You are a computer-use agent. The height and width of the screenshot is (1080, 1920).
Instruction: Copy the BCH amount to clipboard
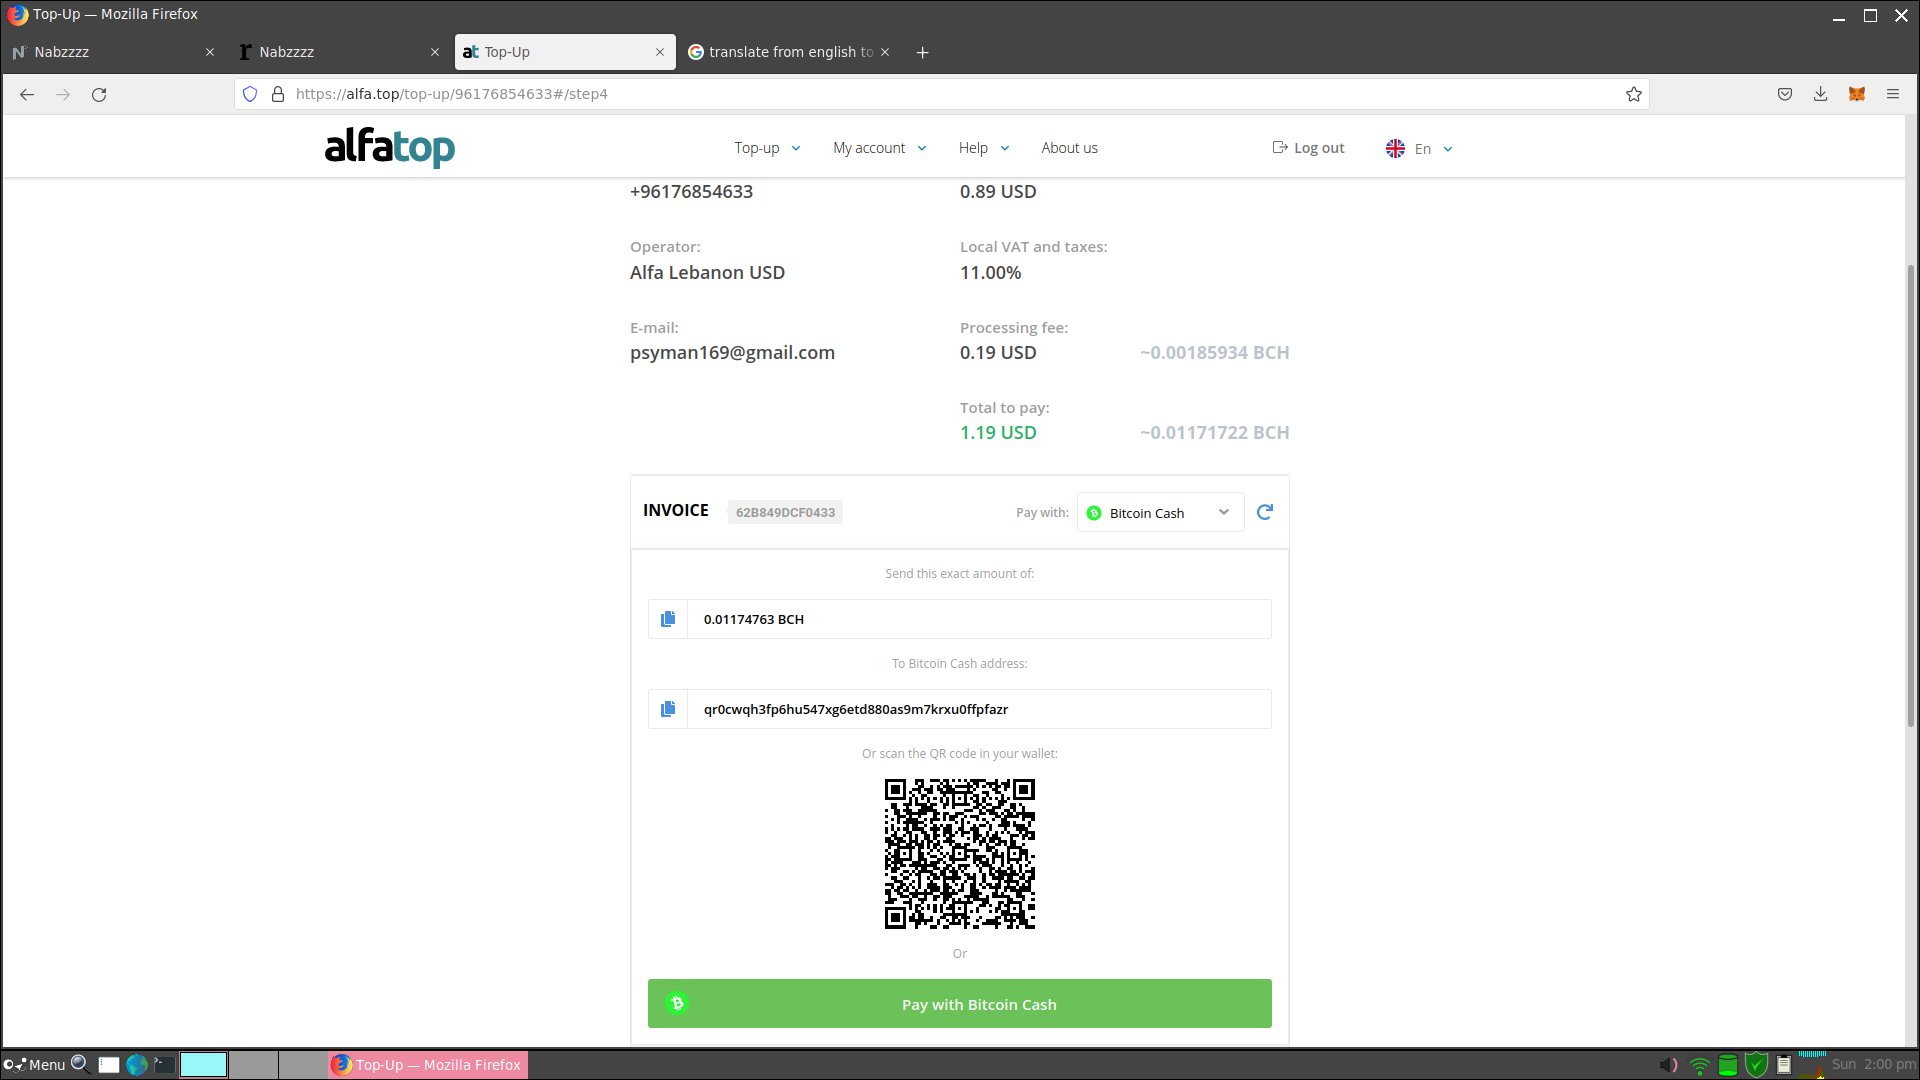click(668, 619)
